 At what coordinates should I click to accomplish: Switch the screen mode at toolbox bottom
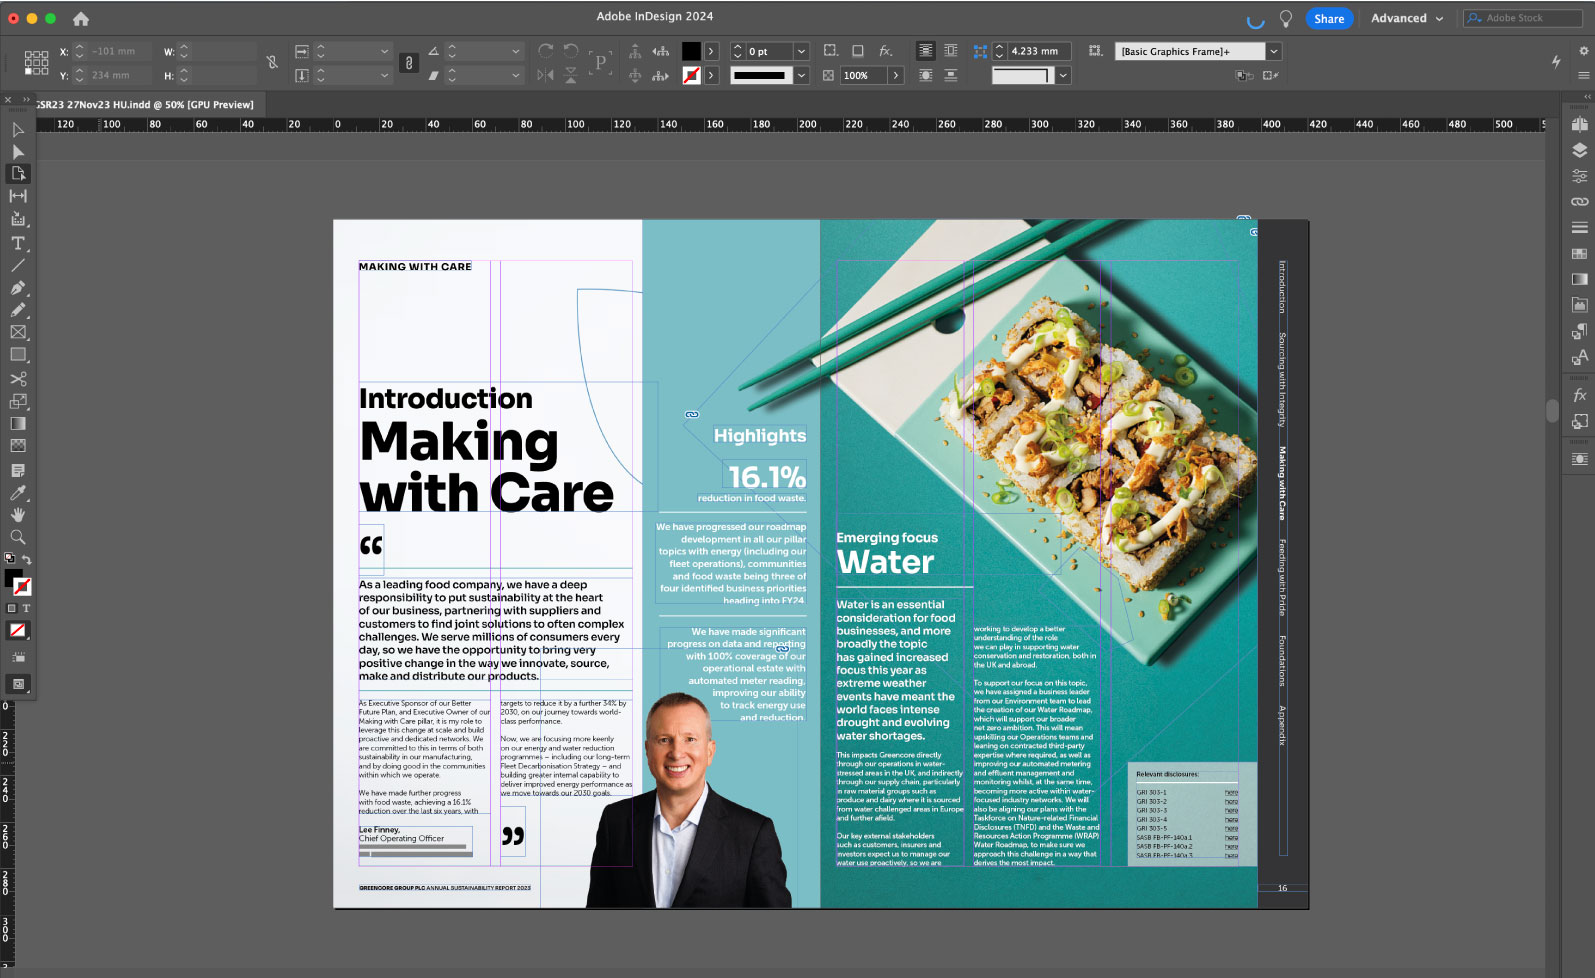(18, 684)
